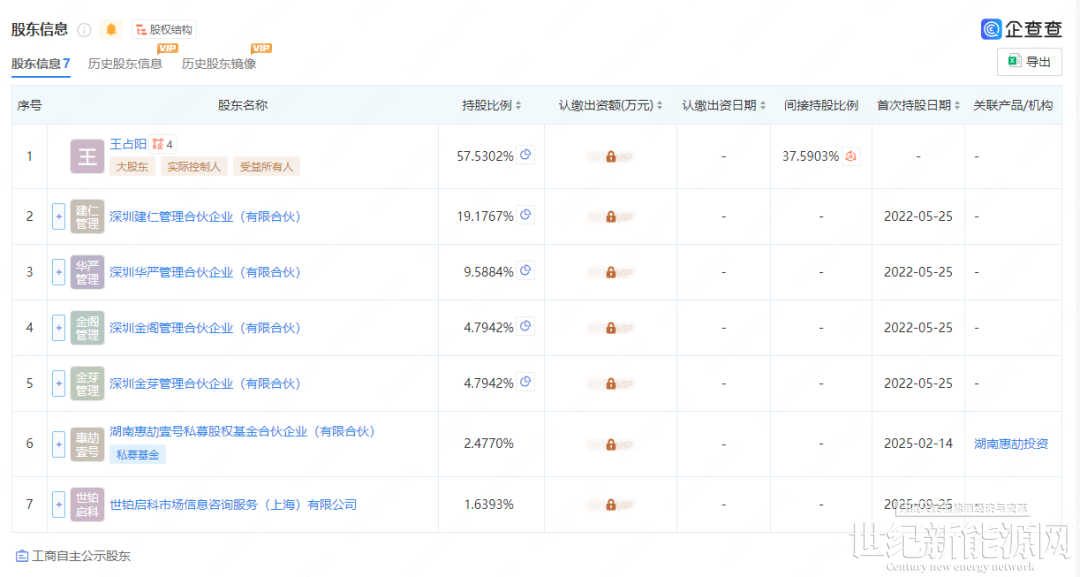Open pie chart icon next to 57.5302%

point(526,155)
